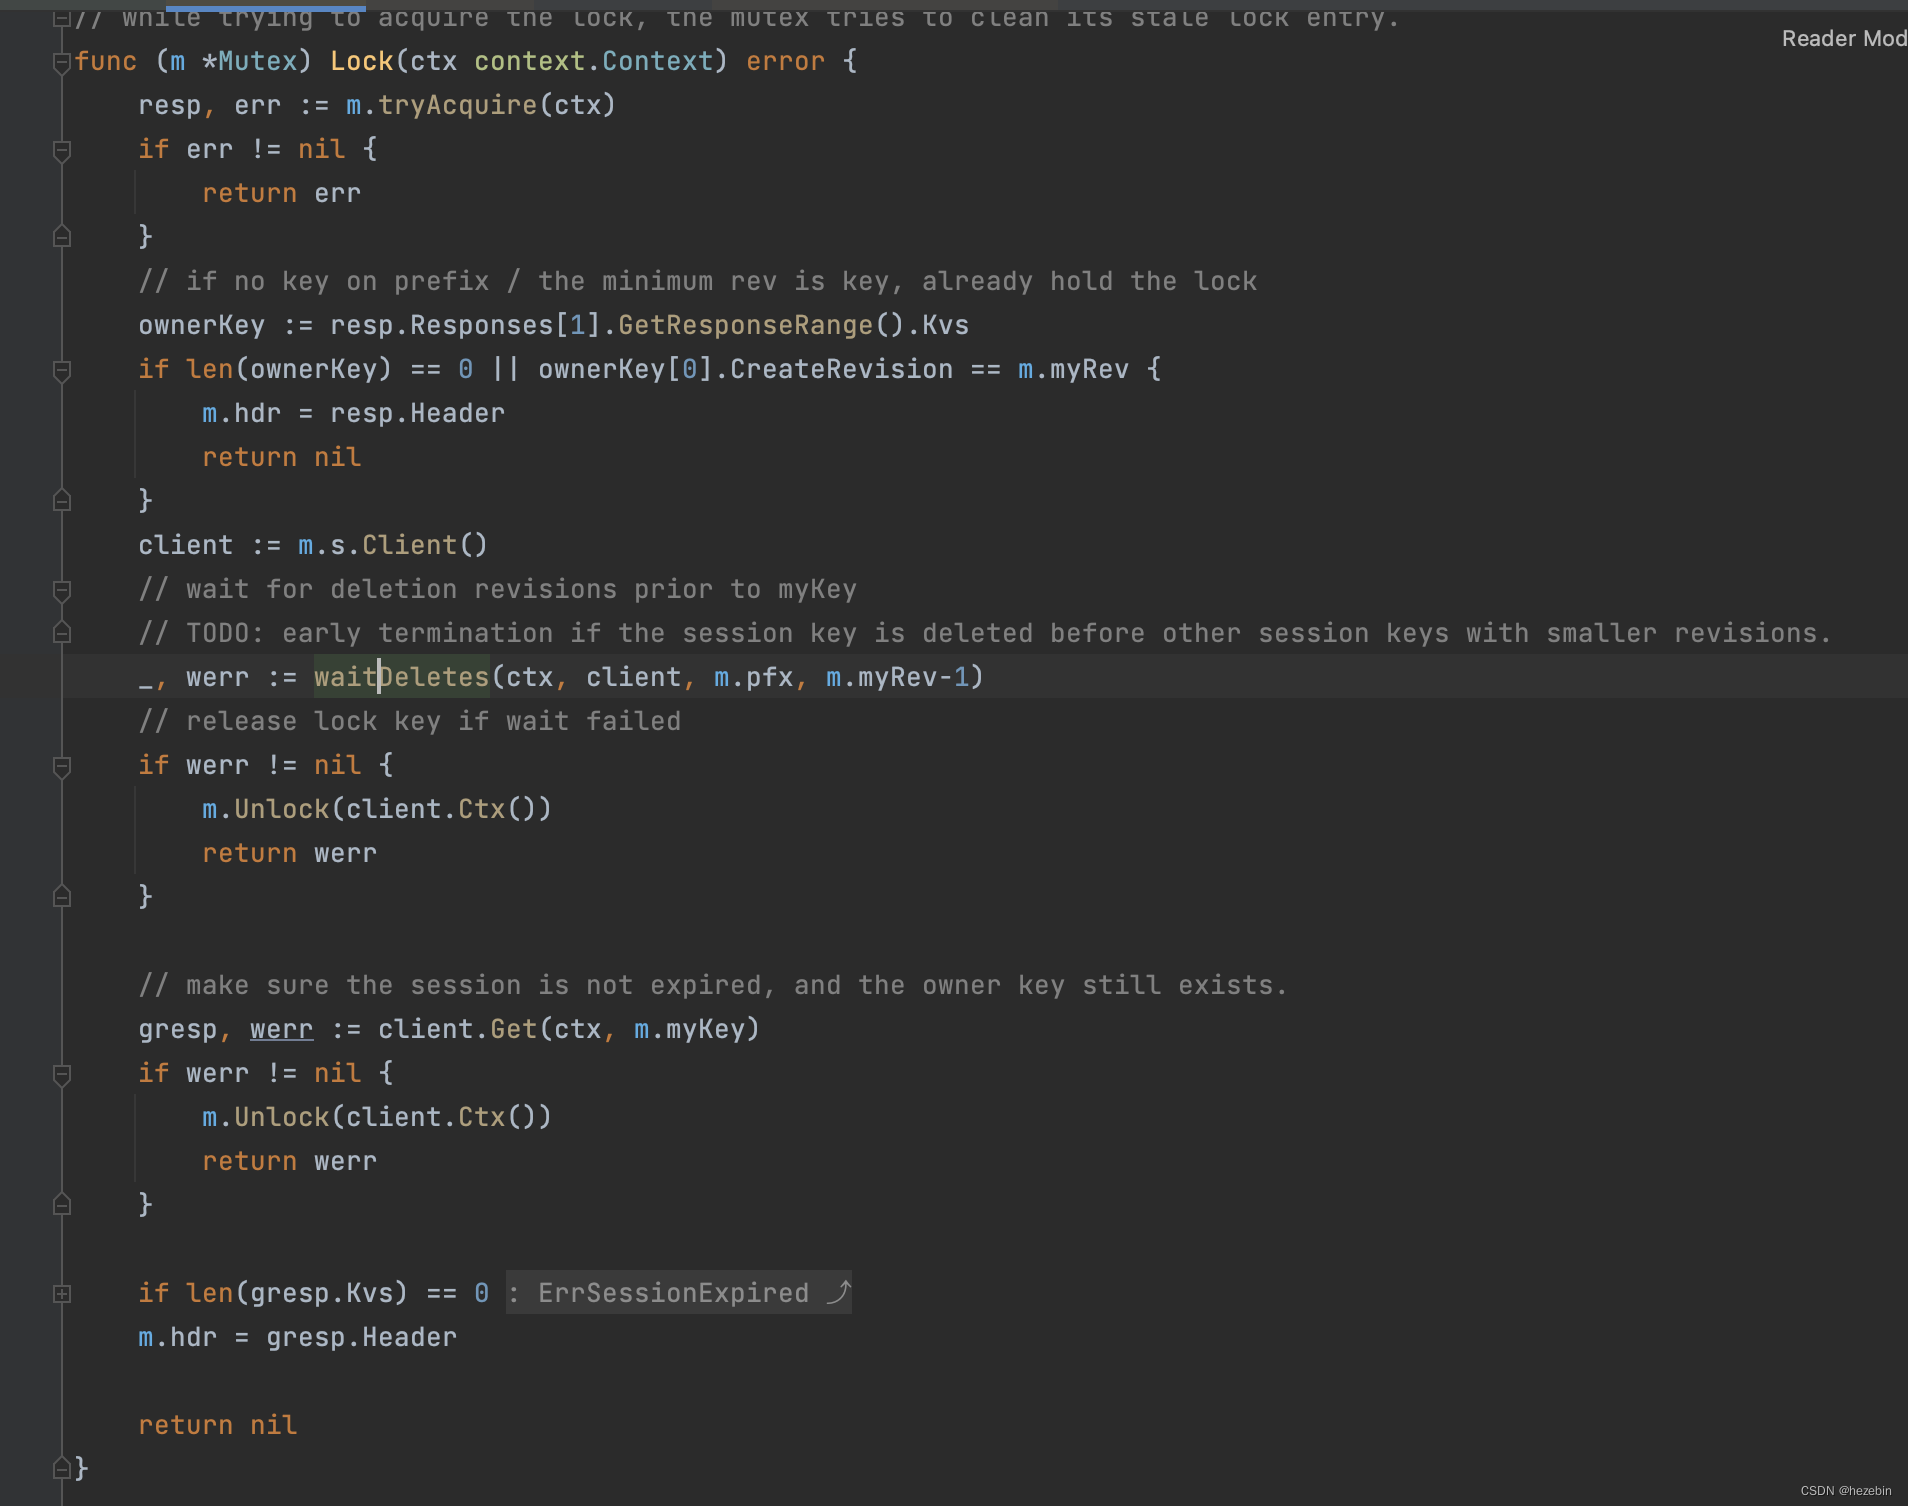Image resolution: width=1908 pixels, height=1506 pixels.
Task: Collapse the 'wait for deletion revisions' comment block
Action: coord(62,590)
